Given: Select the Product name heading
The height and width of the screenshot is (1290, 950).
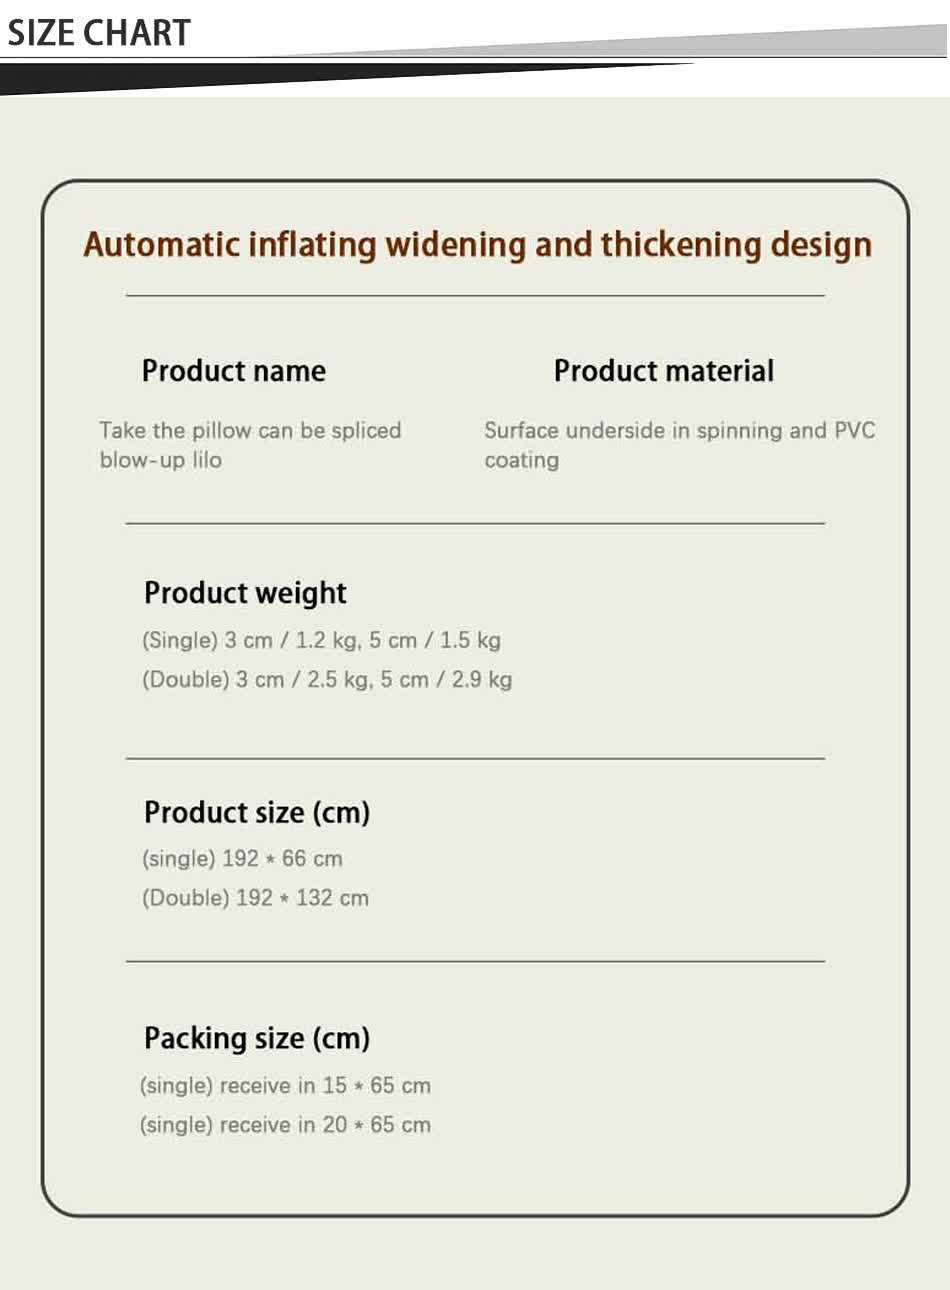Looking at the screenshot, I should [x=234, y=371].
